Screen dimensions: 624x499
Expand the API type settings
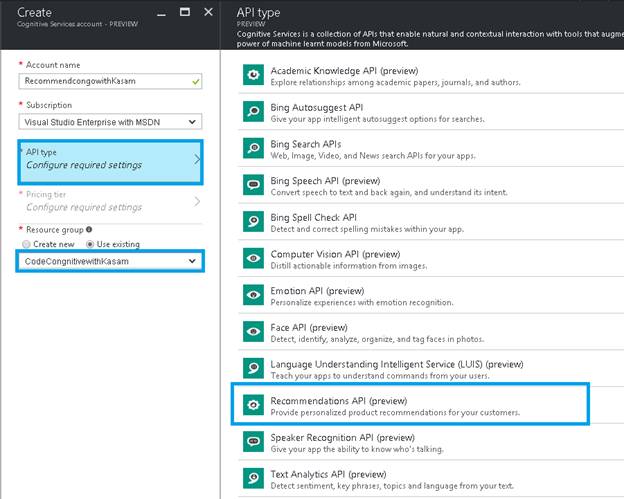click(110, 158)
